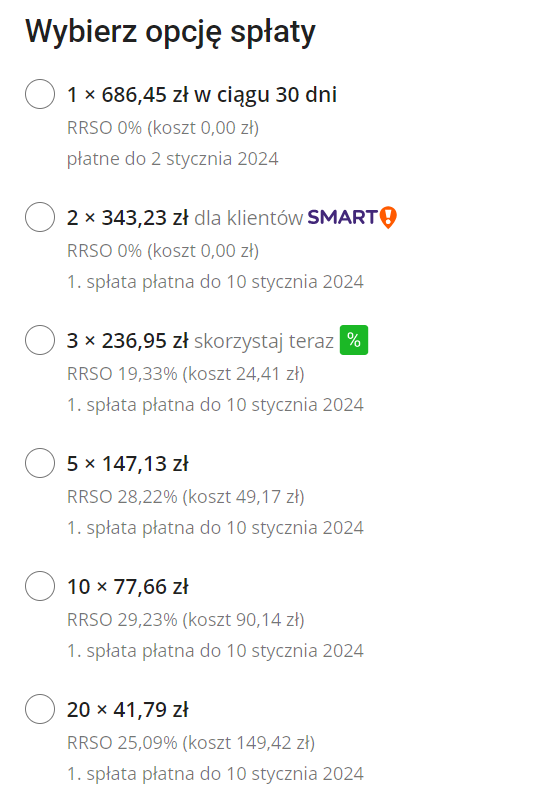Select the 1 × 686,45 zł radio button
Image resolution: width=542 pixels, height=805 pixels.
pos(40,94)
